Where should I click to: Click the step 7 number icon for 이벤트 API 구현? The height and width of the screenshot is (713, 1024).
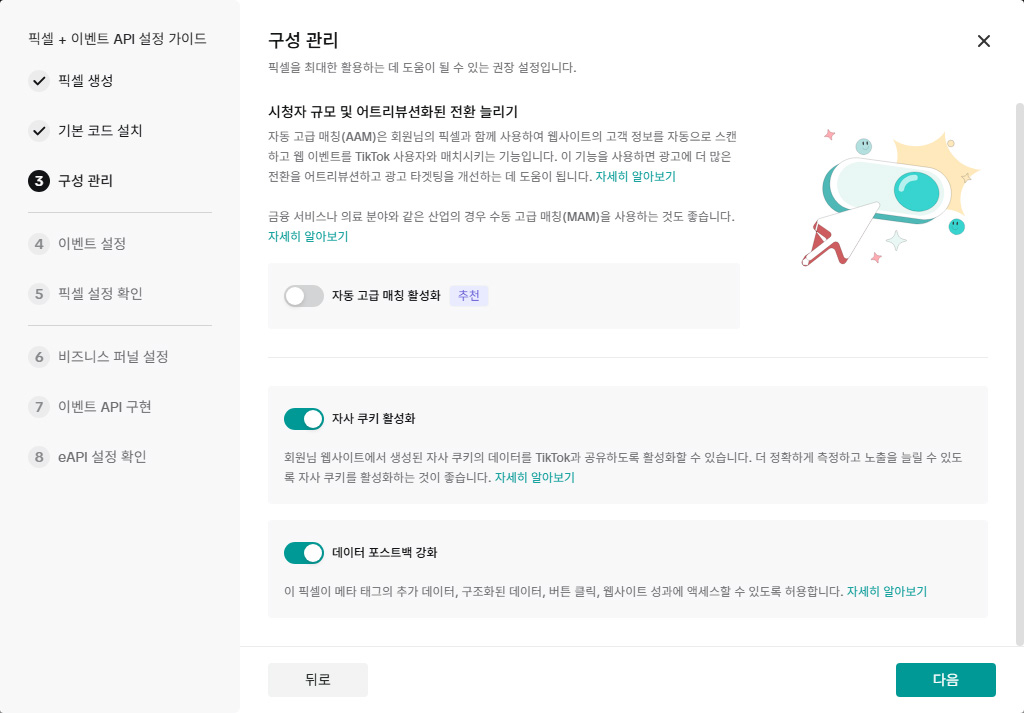[39, 407]
